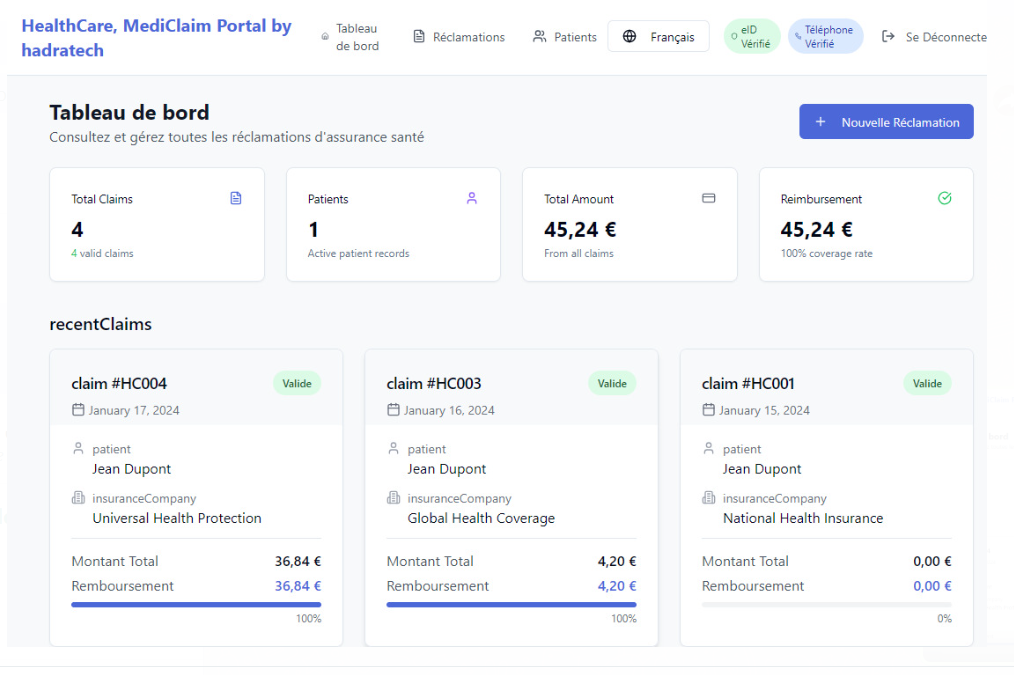Click the credit card icon in Total Amount card
The width and height of the screenshot is (1014, 675).
(708, 198)
